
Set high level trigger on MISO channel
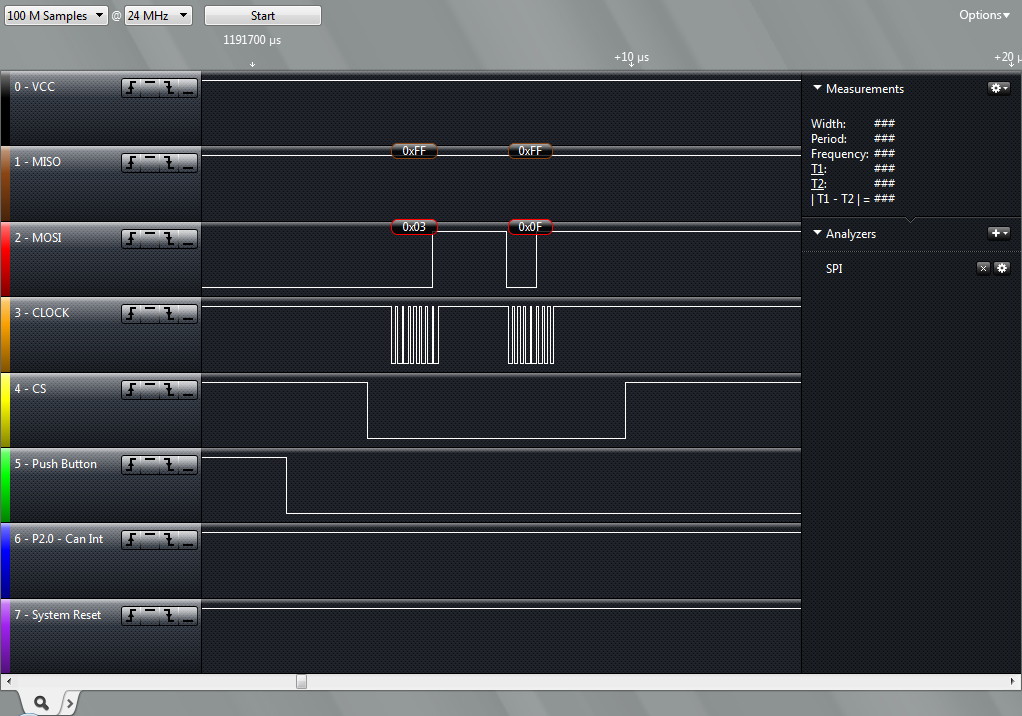(150, 163)
